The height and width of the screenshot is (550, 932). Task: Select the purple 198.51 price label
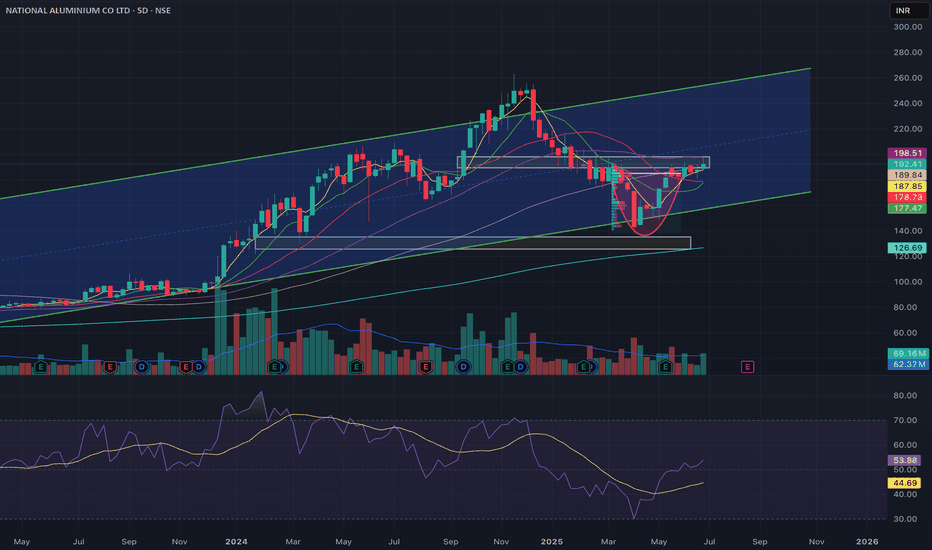[x=907, y=153]
